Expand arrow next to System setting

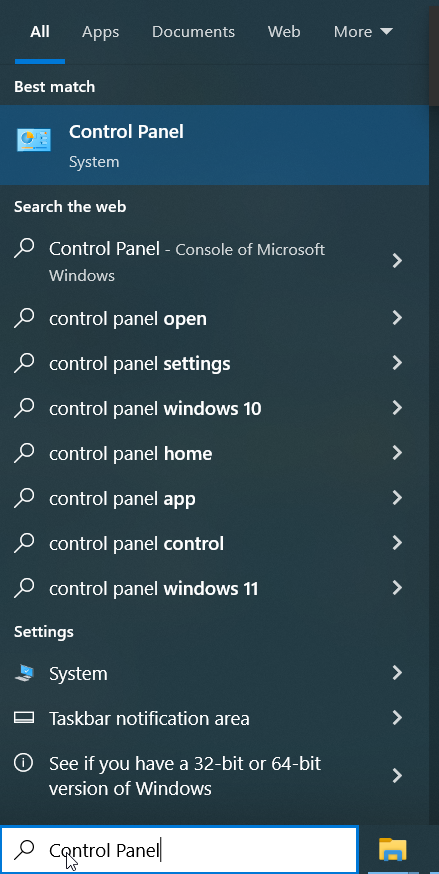pyautogui.click(x=397, y=673)
